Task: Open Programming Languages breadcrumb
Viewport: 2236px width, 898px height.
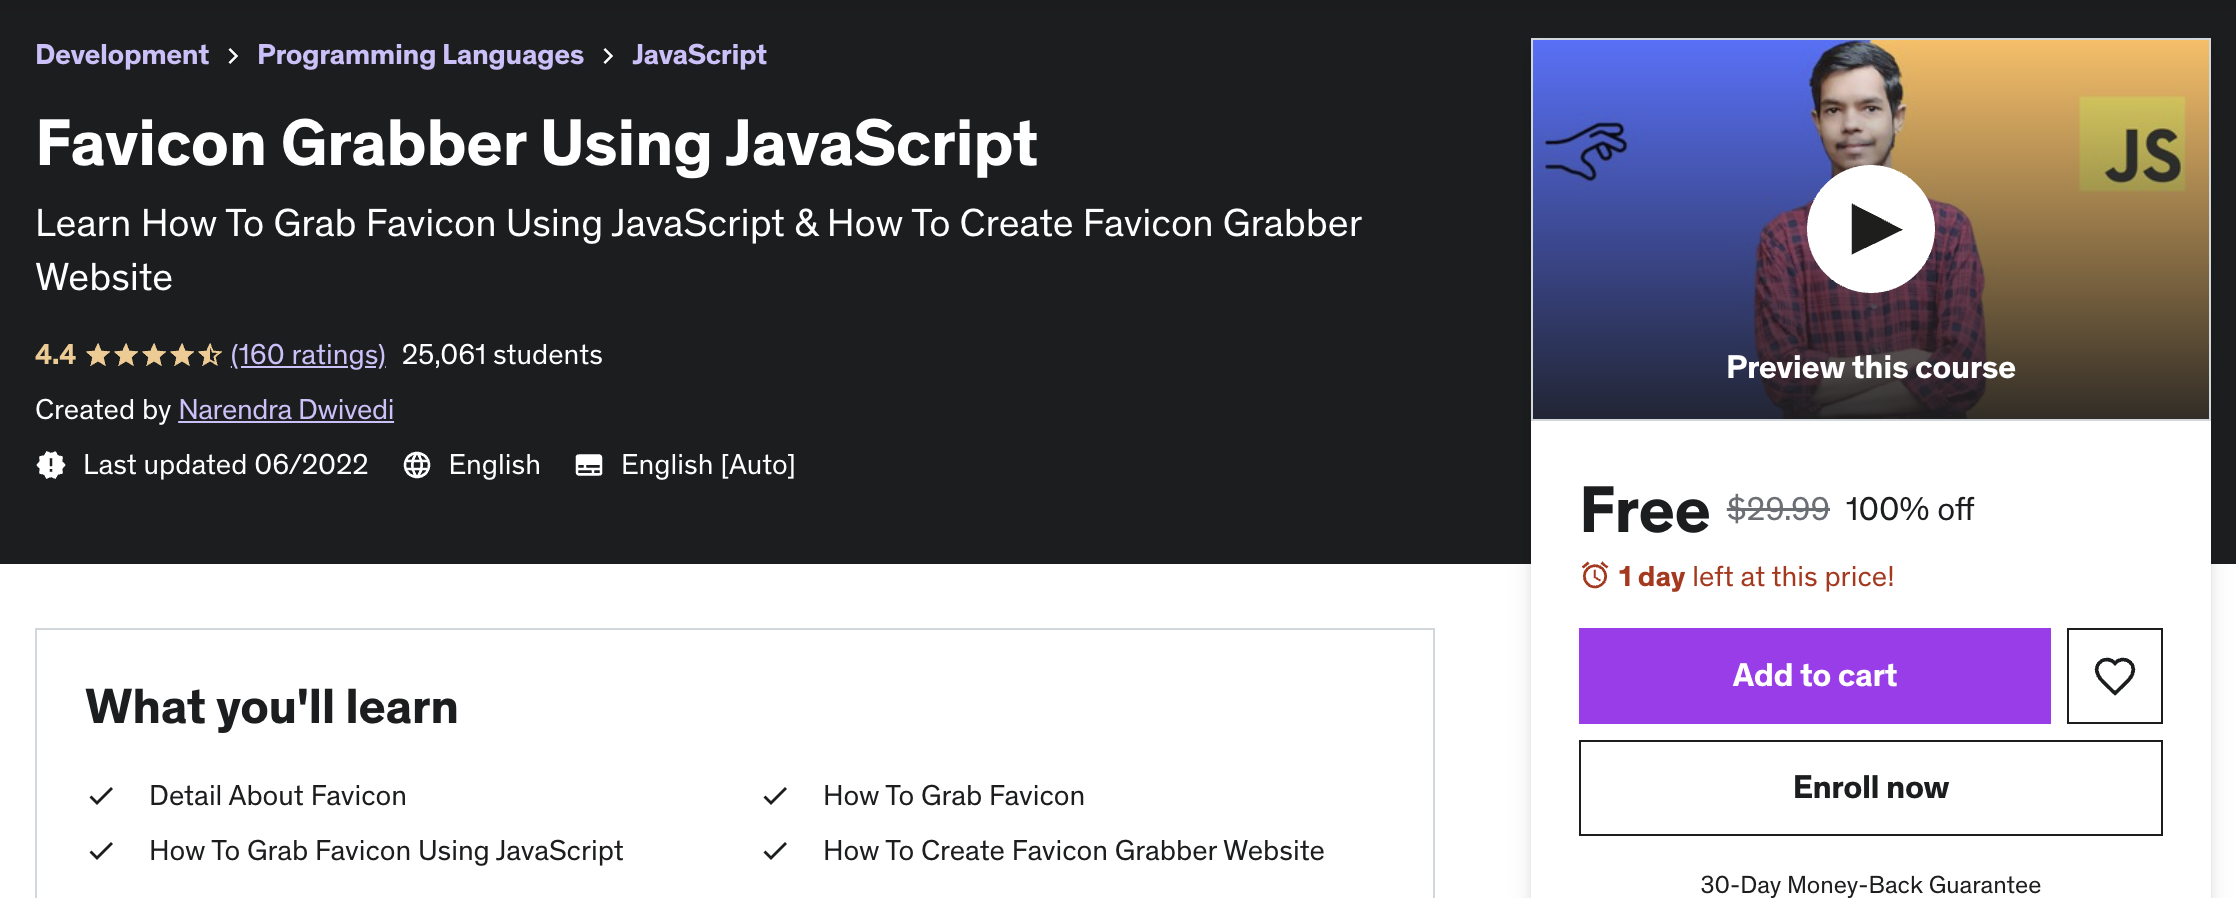Action: click(420, 55)
